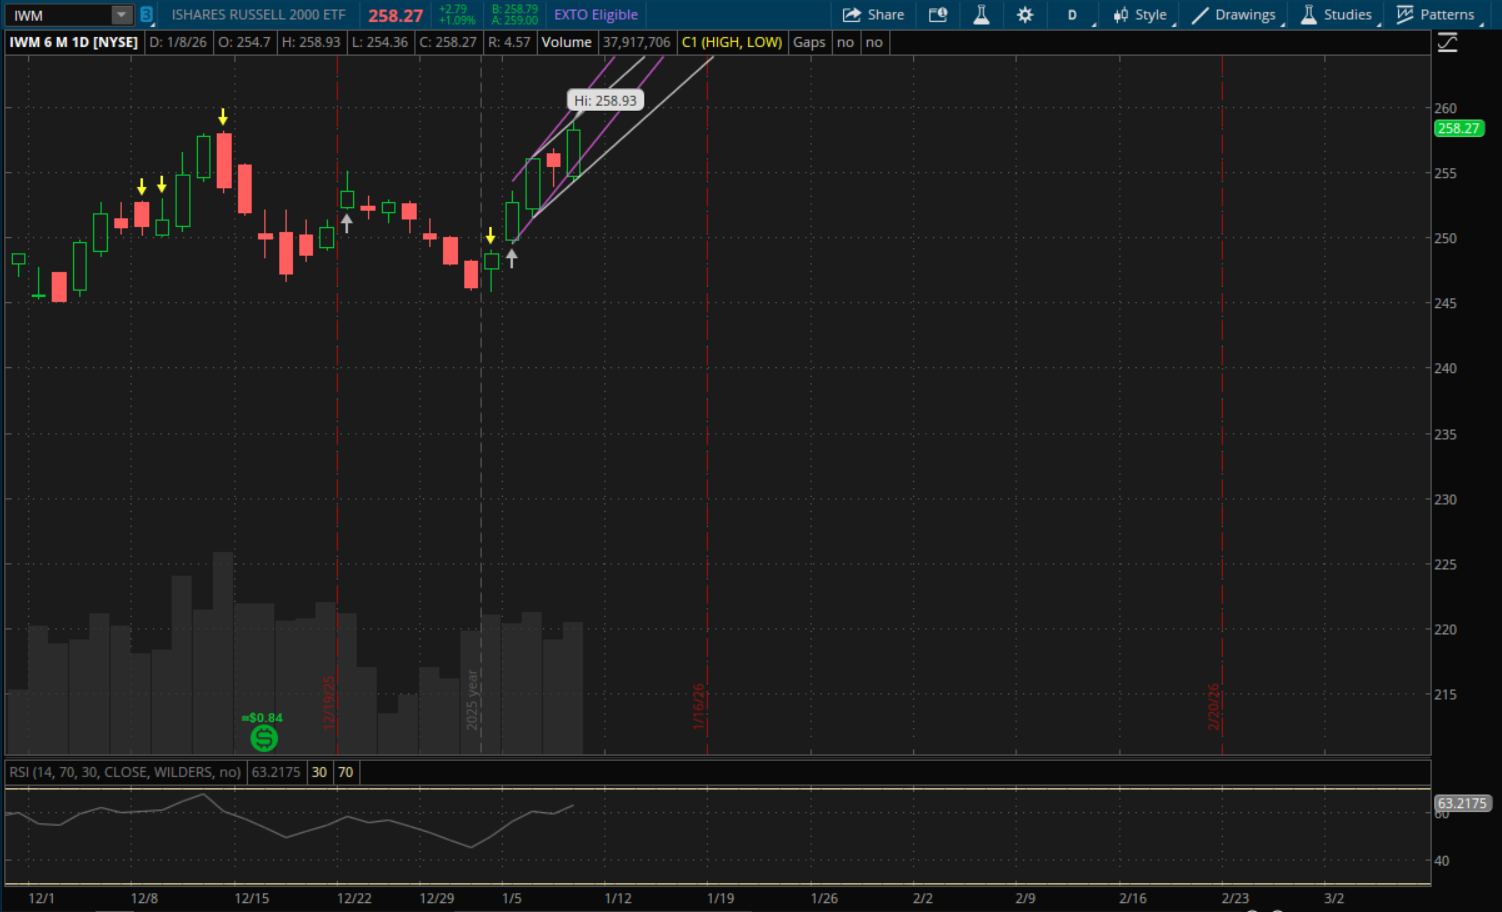Click the blue symbol link number 3 icon
Screen dimensions: 1502x912
[x=146, y=15]
